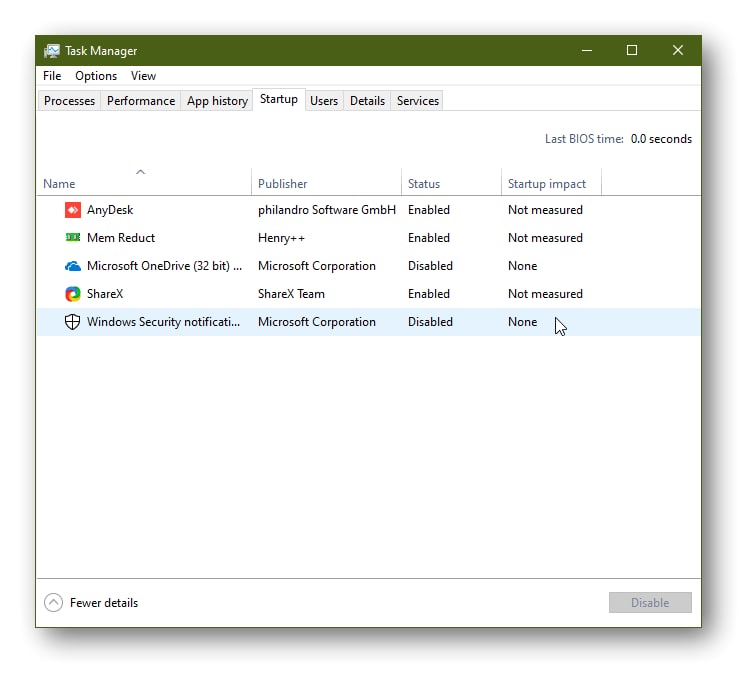Select the ShareX entry name
The image size is (747, 673).
[x=105, y=294]
